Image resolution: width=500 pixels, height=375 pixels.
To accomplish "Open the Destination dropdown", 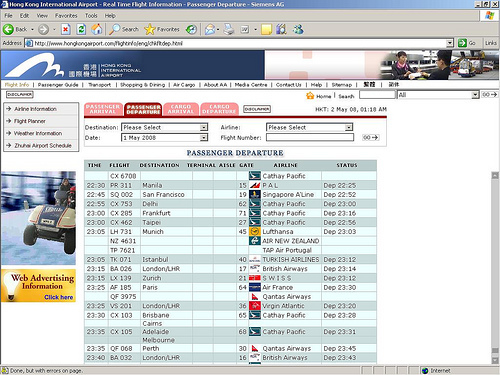I will (x=164, y=127).
